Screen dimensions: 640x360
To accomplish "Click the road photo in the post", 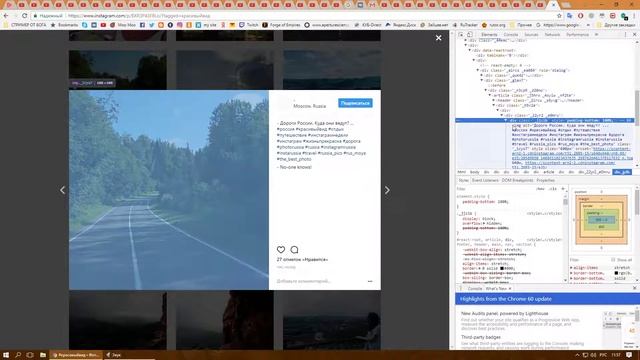I will (169, 190).
